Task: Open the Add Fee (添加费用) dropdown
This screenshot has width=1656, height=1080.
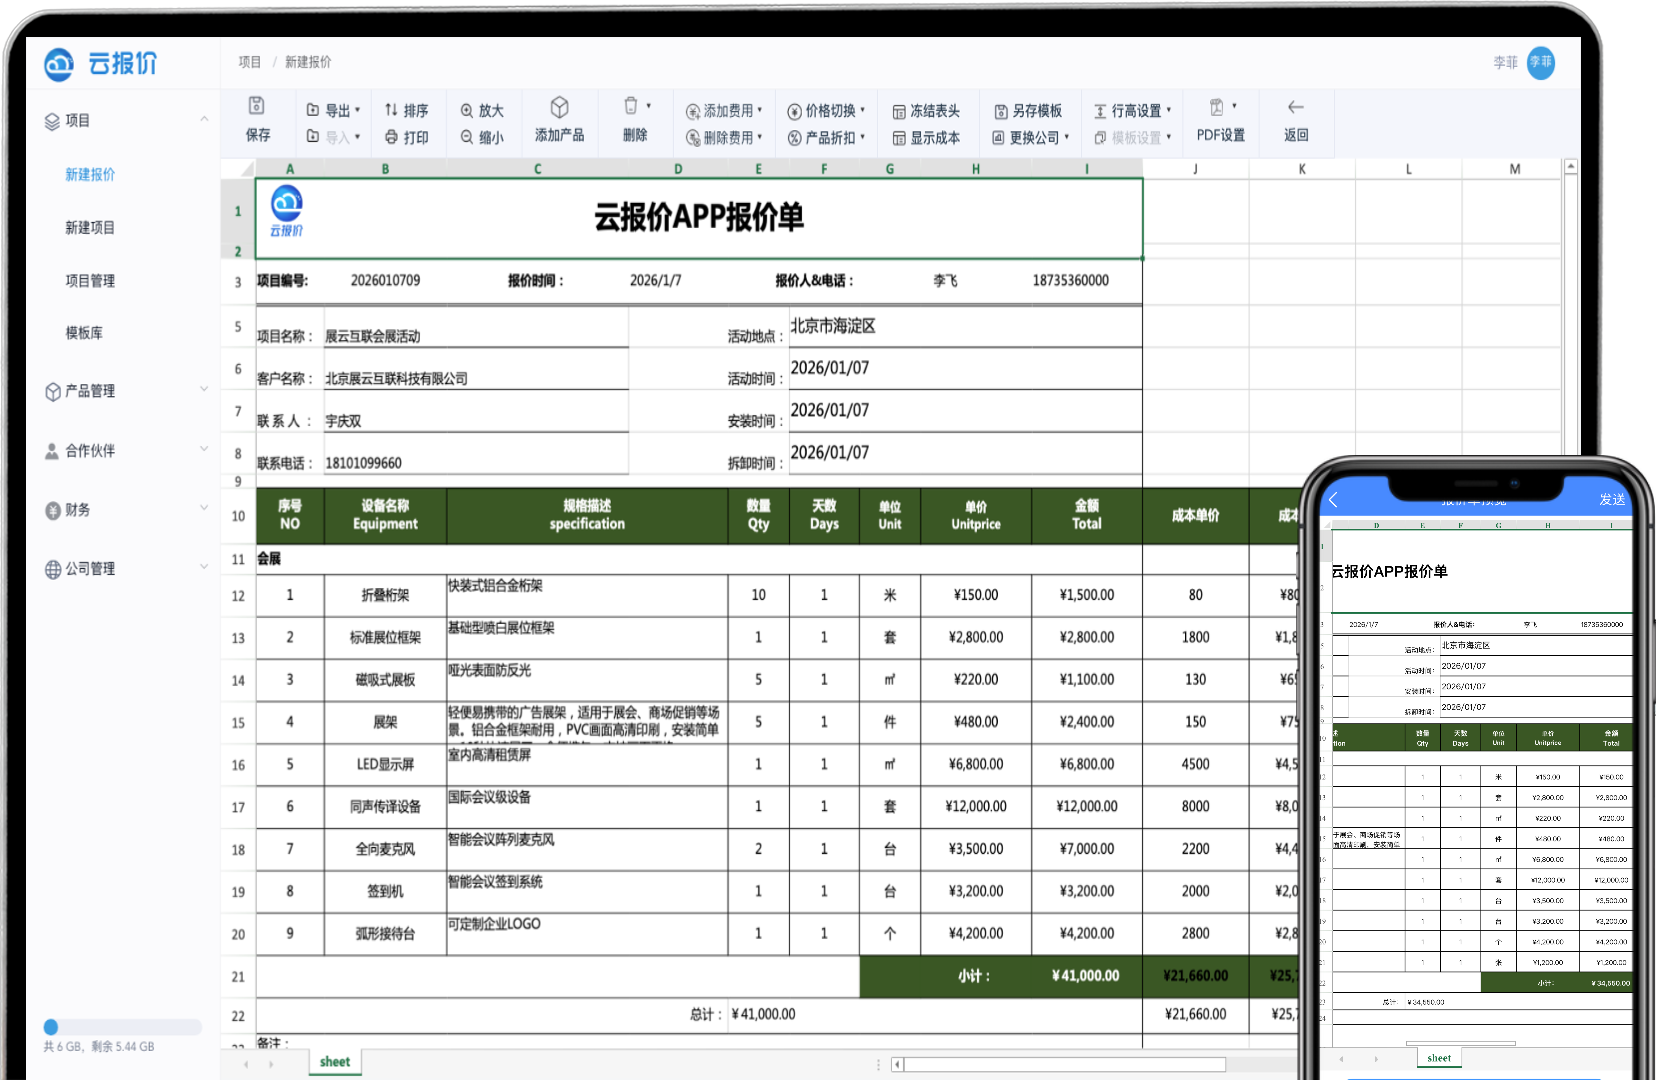Action: [724, 110]
